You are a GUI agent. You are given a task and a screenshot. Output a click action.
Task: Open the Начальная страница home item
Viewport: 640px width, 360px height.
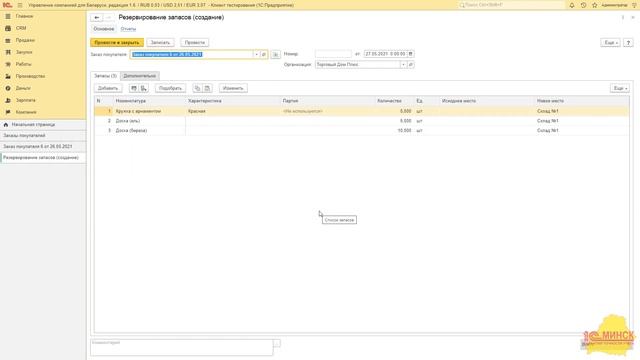(x=33, y=124)
